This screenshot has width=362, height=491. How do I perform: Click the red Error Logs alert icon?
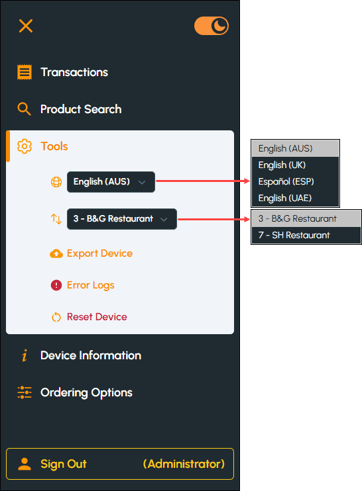(56, 285)
